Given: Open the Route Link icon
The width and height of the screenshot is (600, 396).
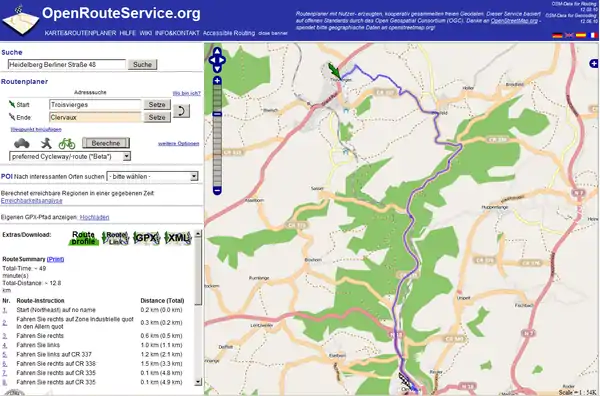Looking at the screenshot, I should click(x=115, y=238).
